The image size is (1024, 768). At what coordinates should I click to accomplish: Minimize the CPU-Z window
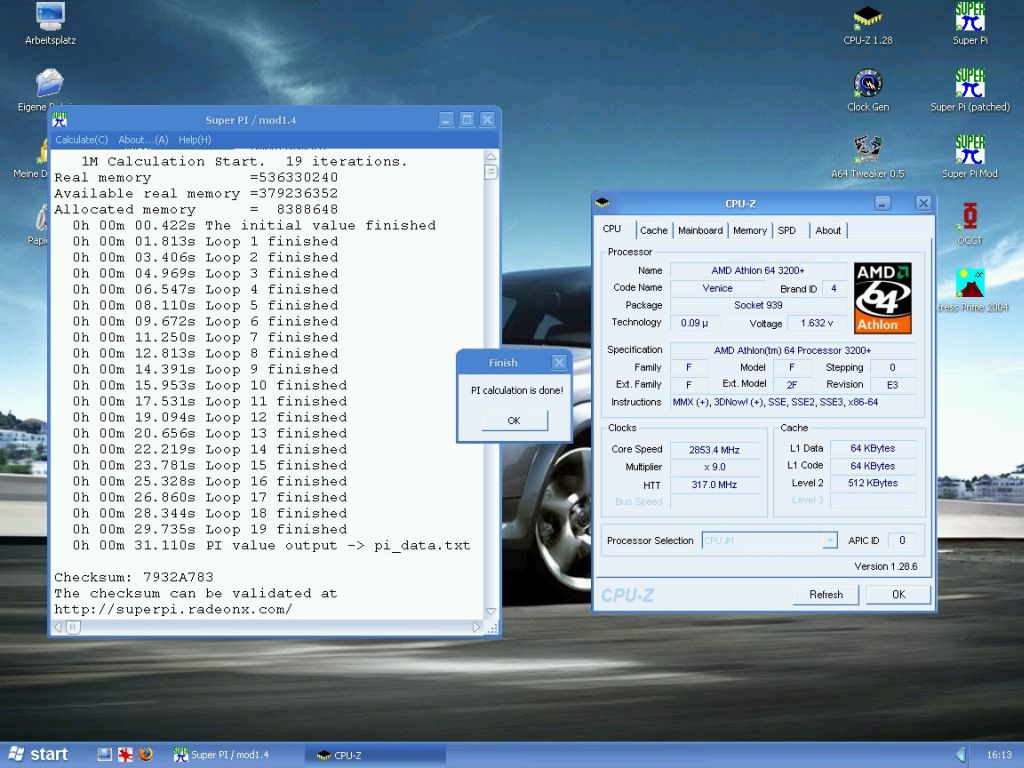point(882,204)
